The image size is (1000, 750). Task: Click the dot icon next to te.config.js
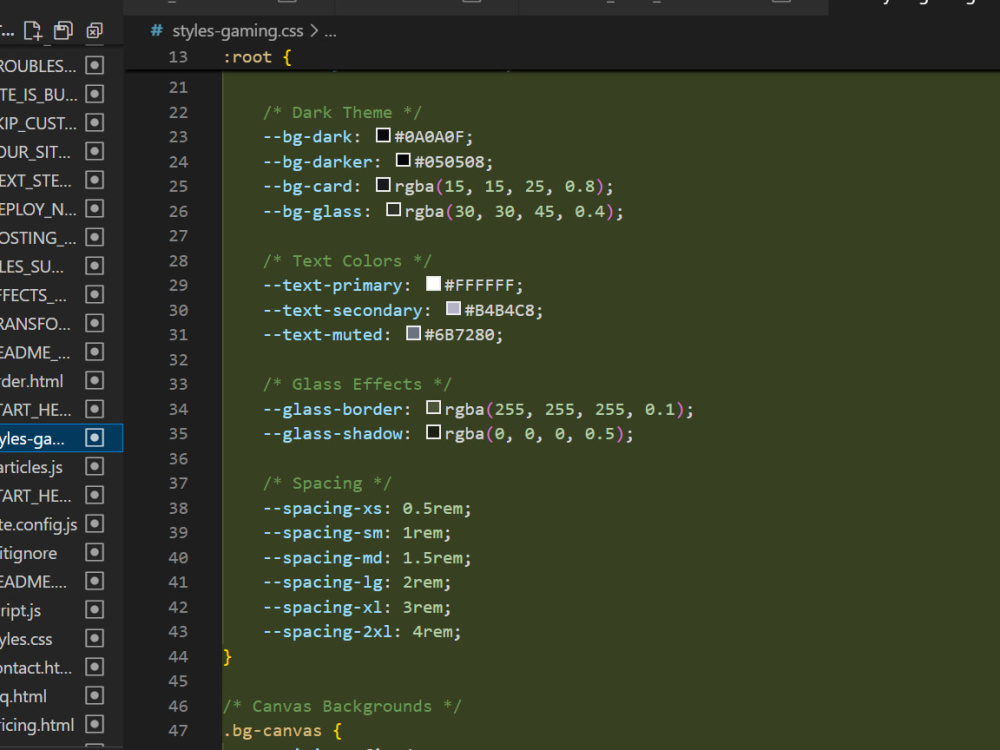[94, 524]
